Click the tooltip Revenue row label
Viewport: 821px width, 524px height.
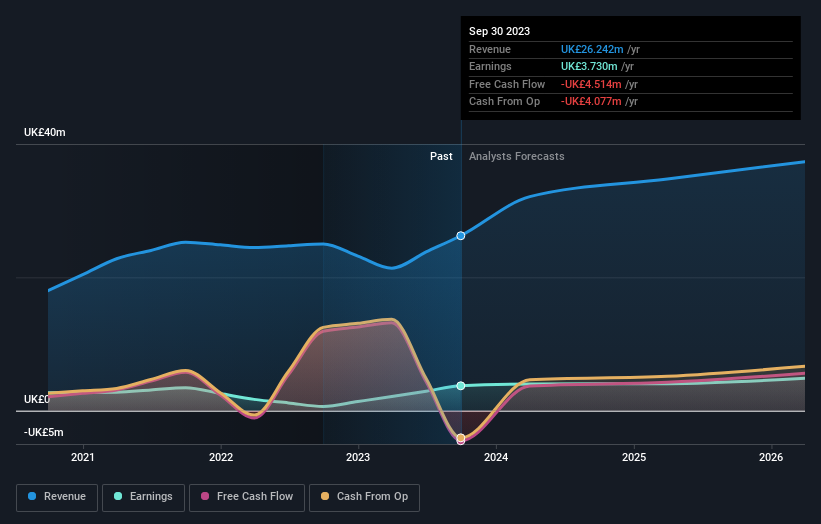point(490,49)
